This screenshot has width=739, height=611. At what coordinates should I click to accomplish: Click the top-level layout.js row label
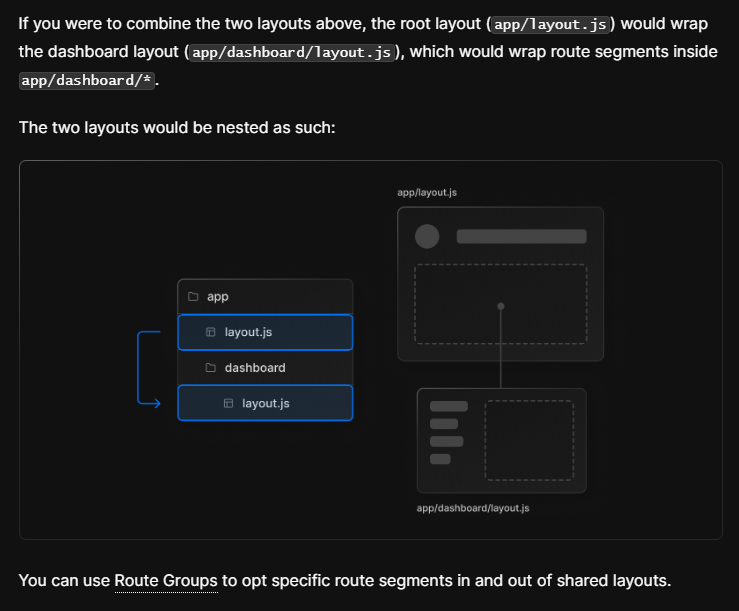click(x=248, y=332)
